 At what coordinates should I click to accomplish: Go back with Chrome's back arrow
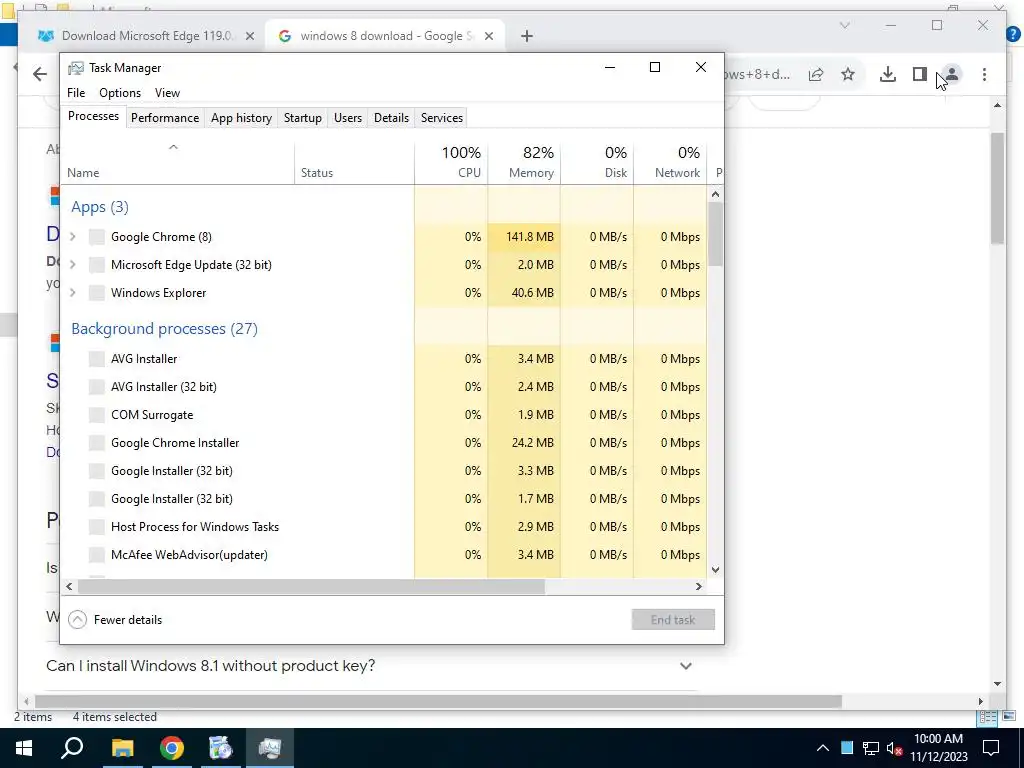tap(40, 74)
